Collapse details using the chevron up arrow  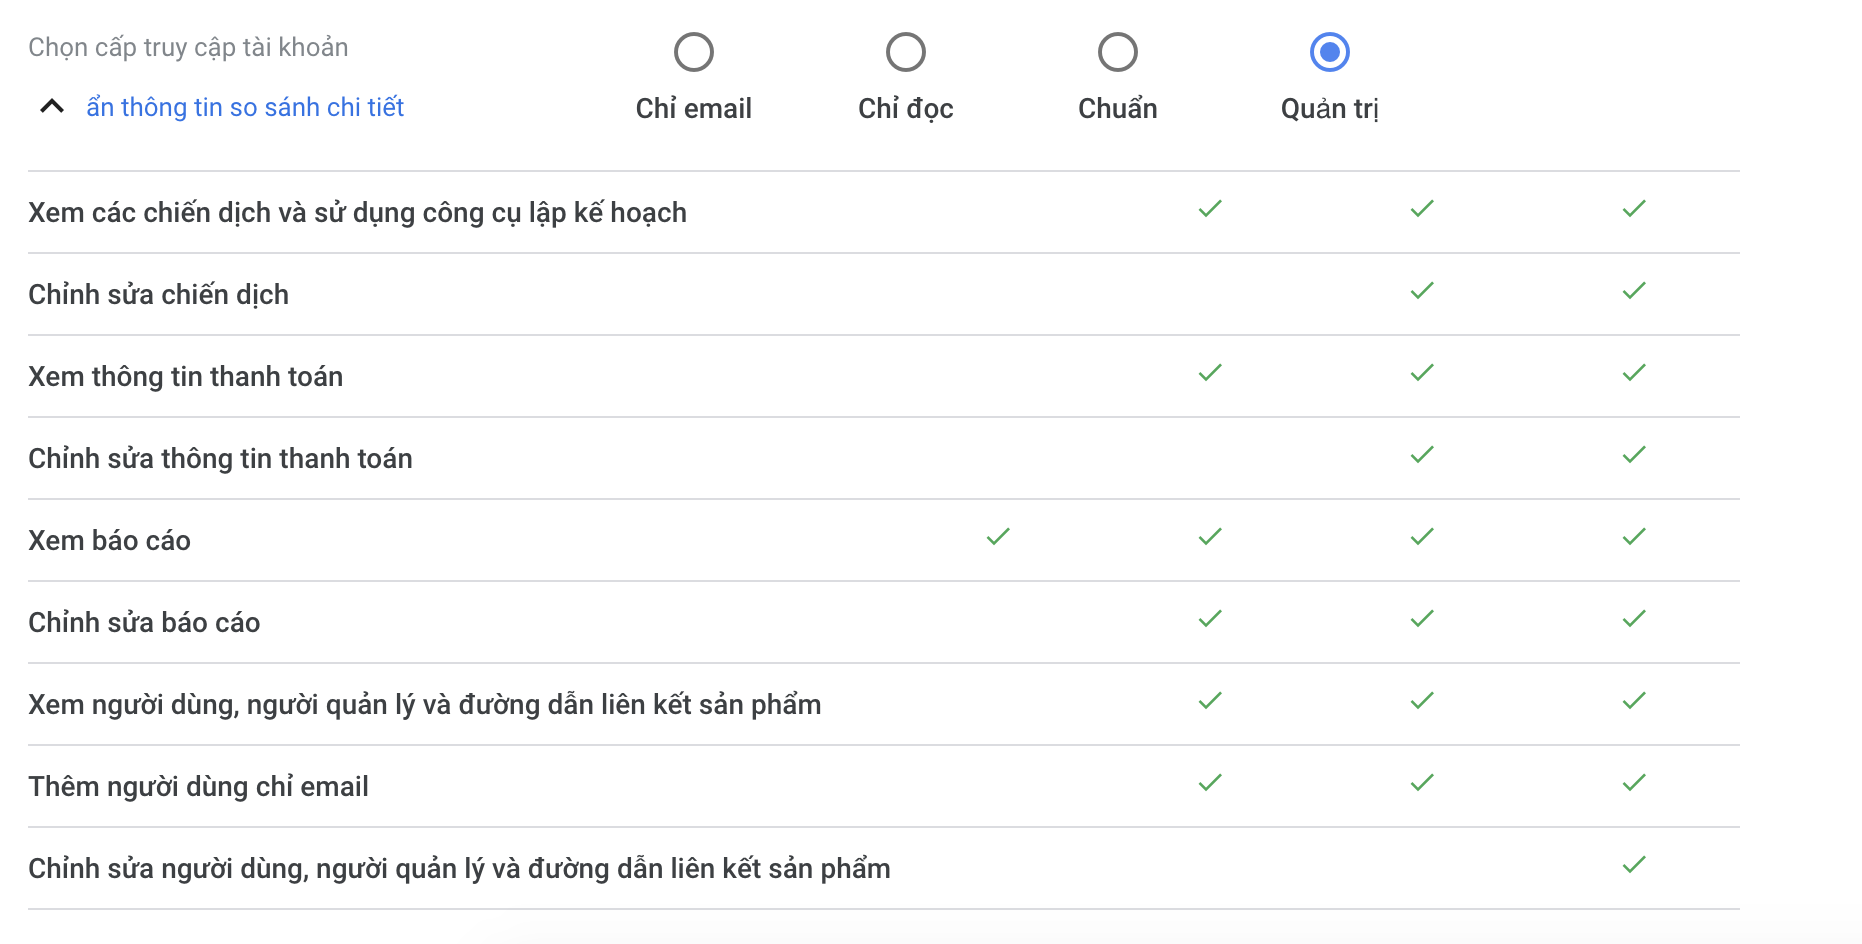point(52,106)
